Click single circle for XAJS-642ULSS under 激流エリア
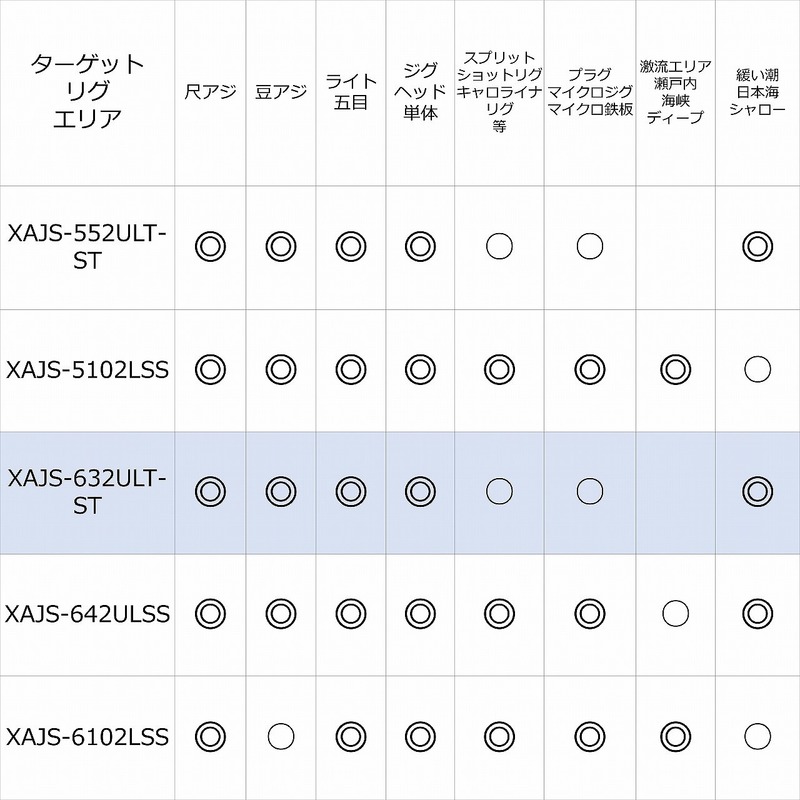The image size is (800, 800). (672, 613)
